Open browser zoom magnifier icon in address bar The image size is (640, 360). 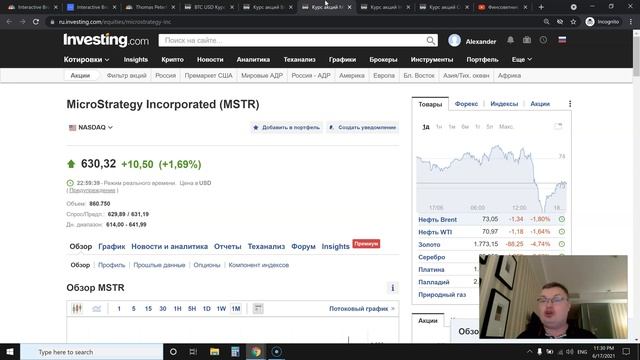click(547, 22)
